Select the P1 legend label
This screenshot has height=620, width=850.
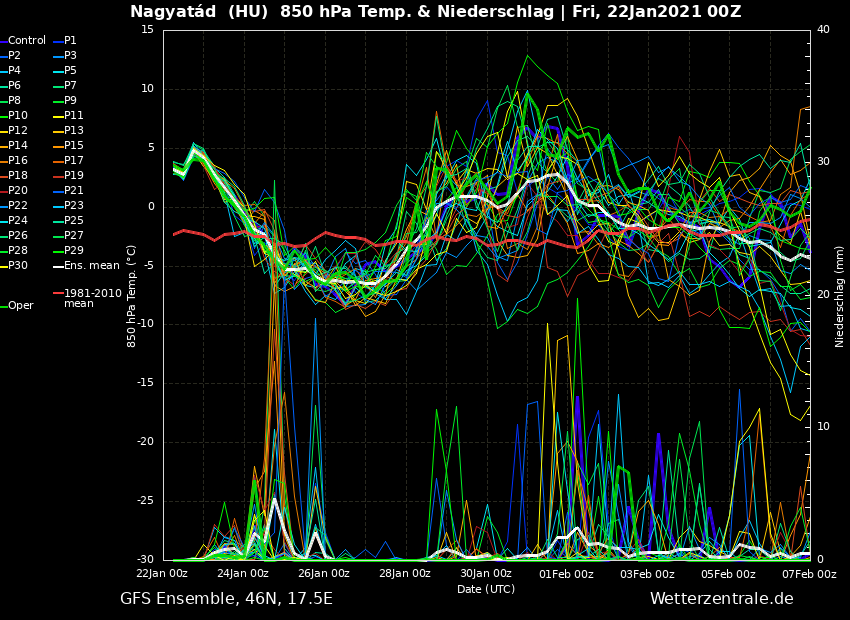pyautogui.click(x=70, y=41)
